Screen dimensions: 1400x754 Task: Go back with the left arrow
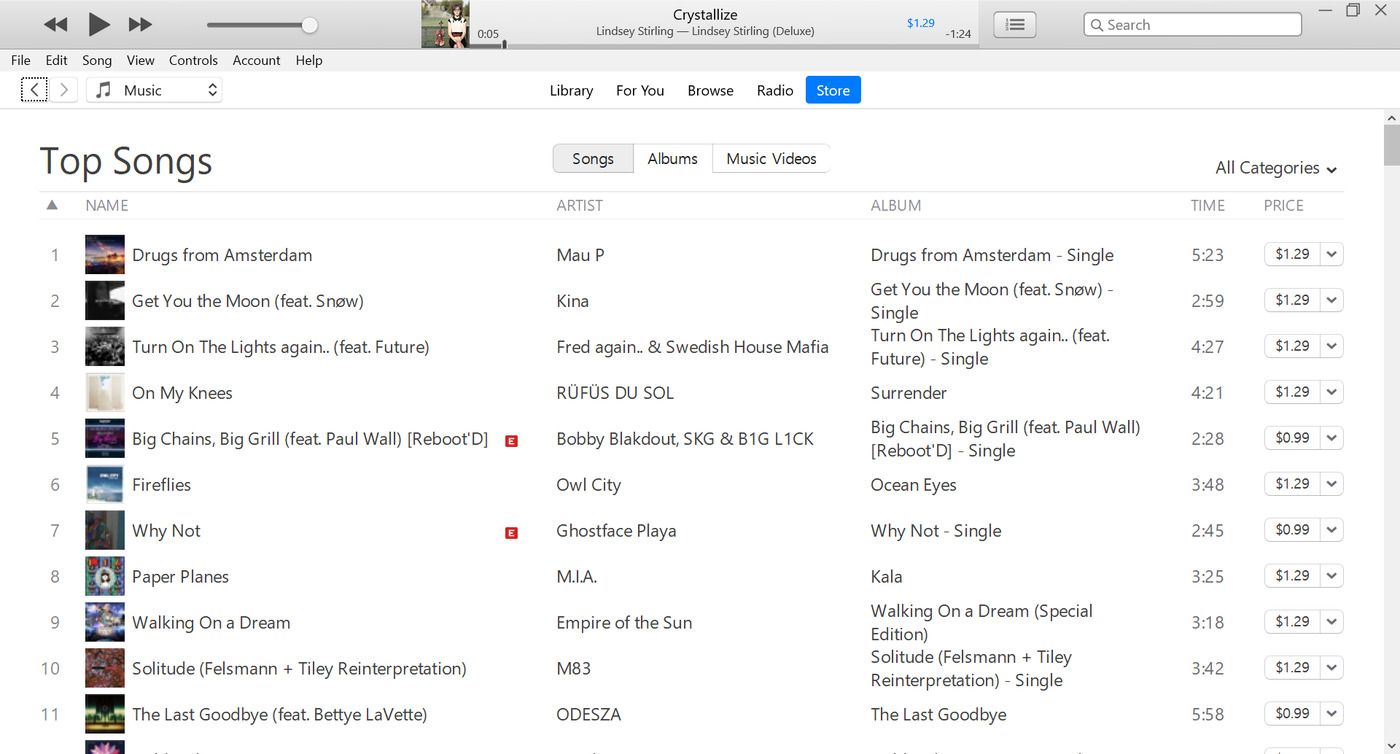coord(34,90)
